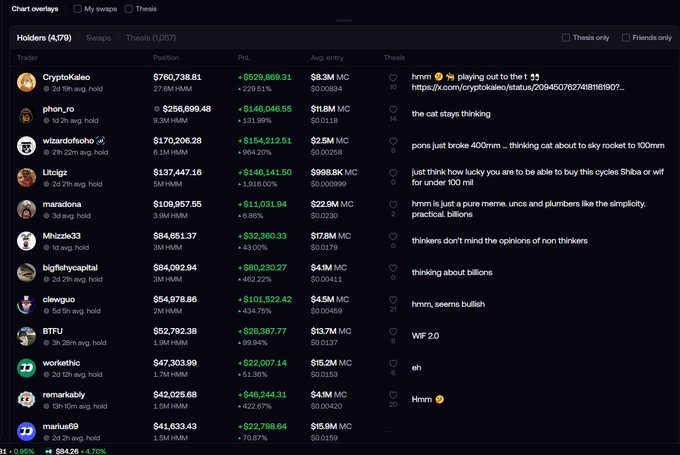Like Mhizzle33's thesis heart icon
The image size is (680, 455).
pos(393,236)
